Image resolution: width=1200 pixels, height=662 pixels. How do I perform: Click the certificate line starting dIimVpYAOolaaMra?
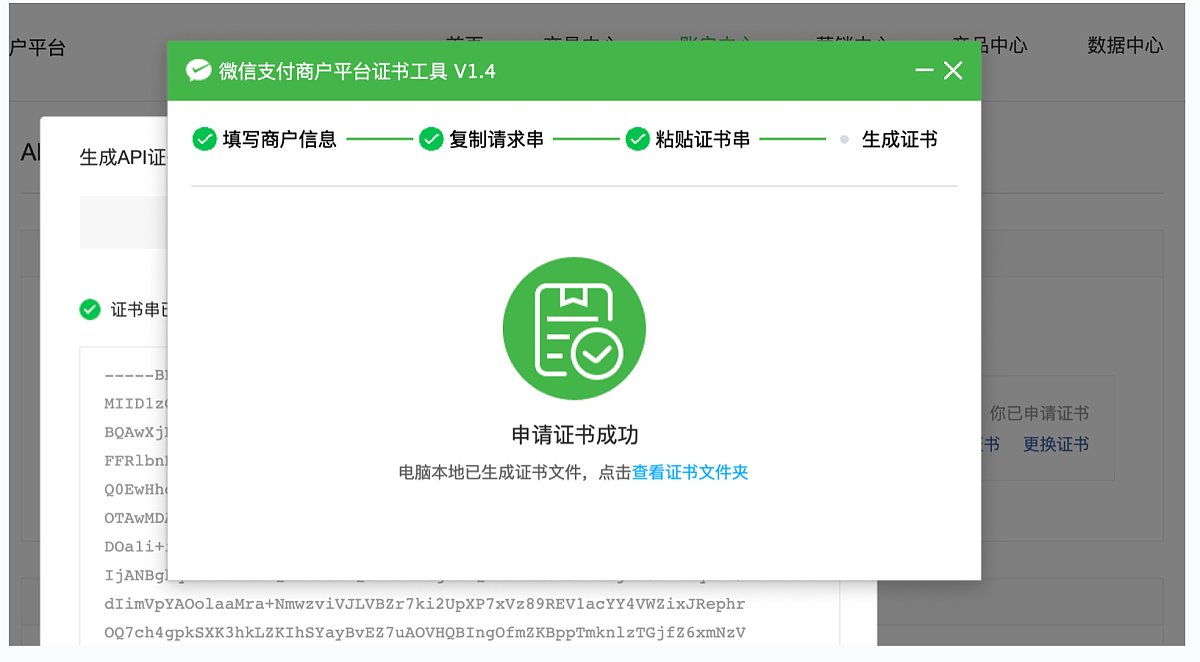pyautogui.click(x=425, y=604)
